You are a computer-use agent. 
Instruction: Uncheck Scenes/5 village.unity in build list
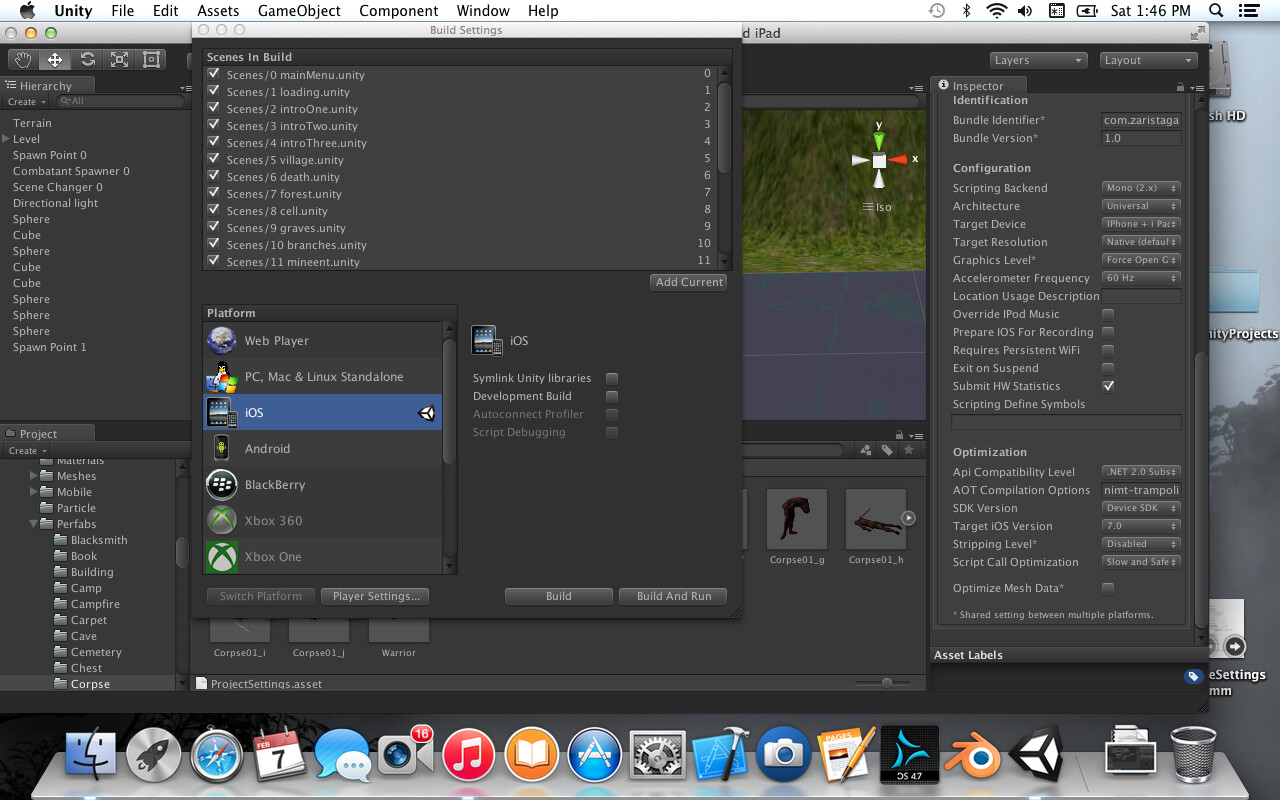click(213, 159)
